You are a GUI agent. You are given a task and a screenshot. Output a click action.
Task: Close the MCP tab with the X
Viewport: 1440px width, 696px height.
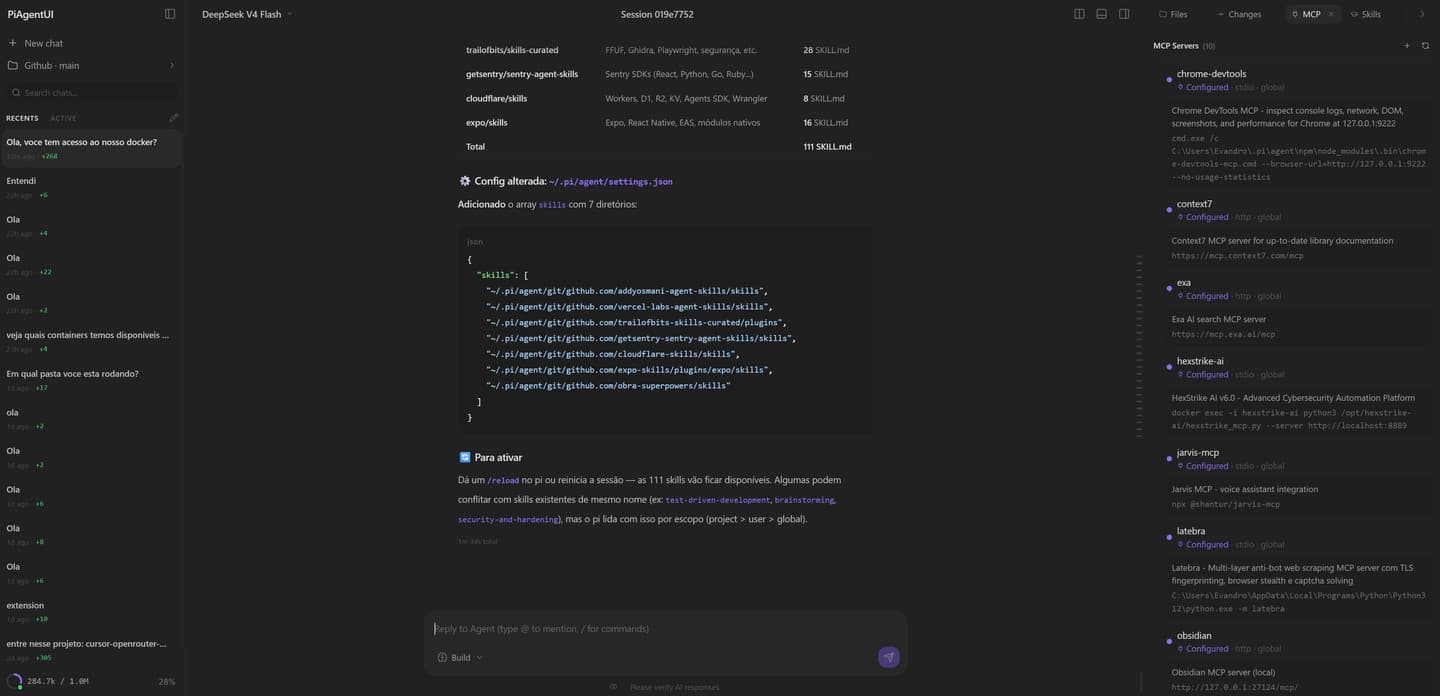click(1331, 14)
